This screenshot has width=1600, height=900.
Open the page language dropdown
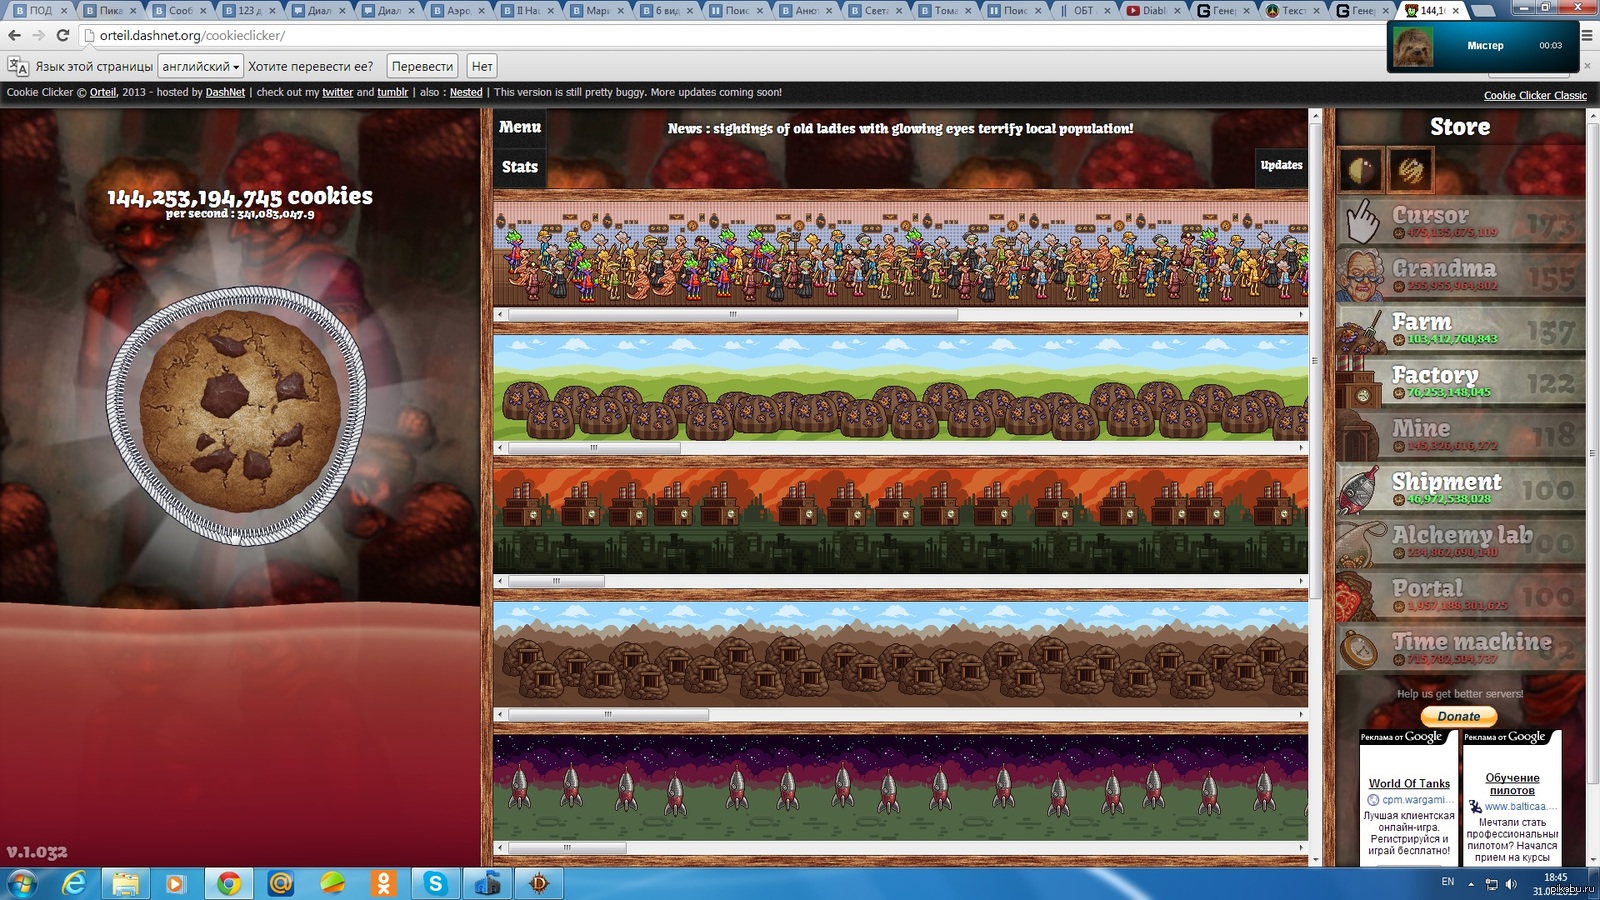[x=200, y=66]
